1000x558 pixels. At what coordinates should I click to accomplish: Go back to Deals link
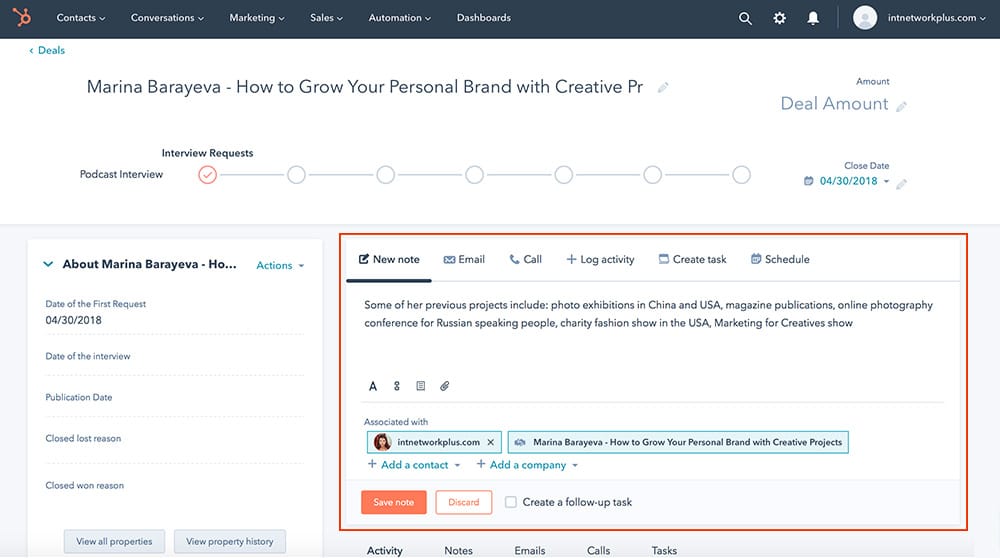click(47, 50)
